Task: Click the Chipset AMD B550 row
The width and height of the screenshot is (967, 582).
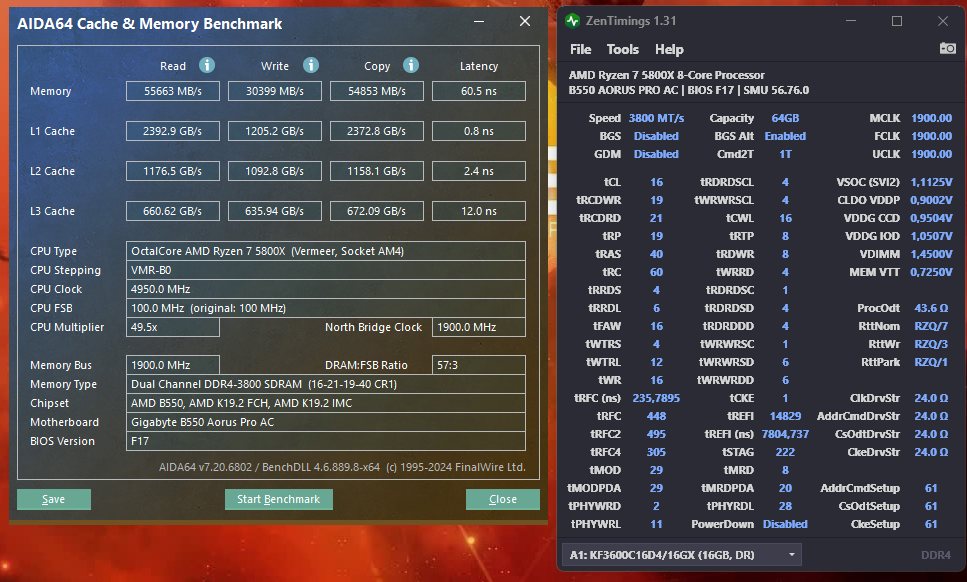Action: tap(326, 403)
